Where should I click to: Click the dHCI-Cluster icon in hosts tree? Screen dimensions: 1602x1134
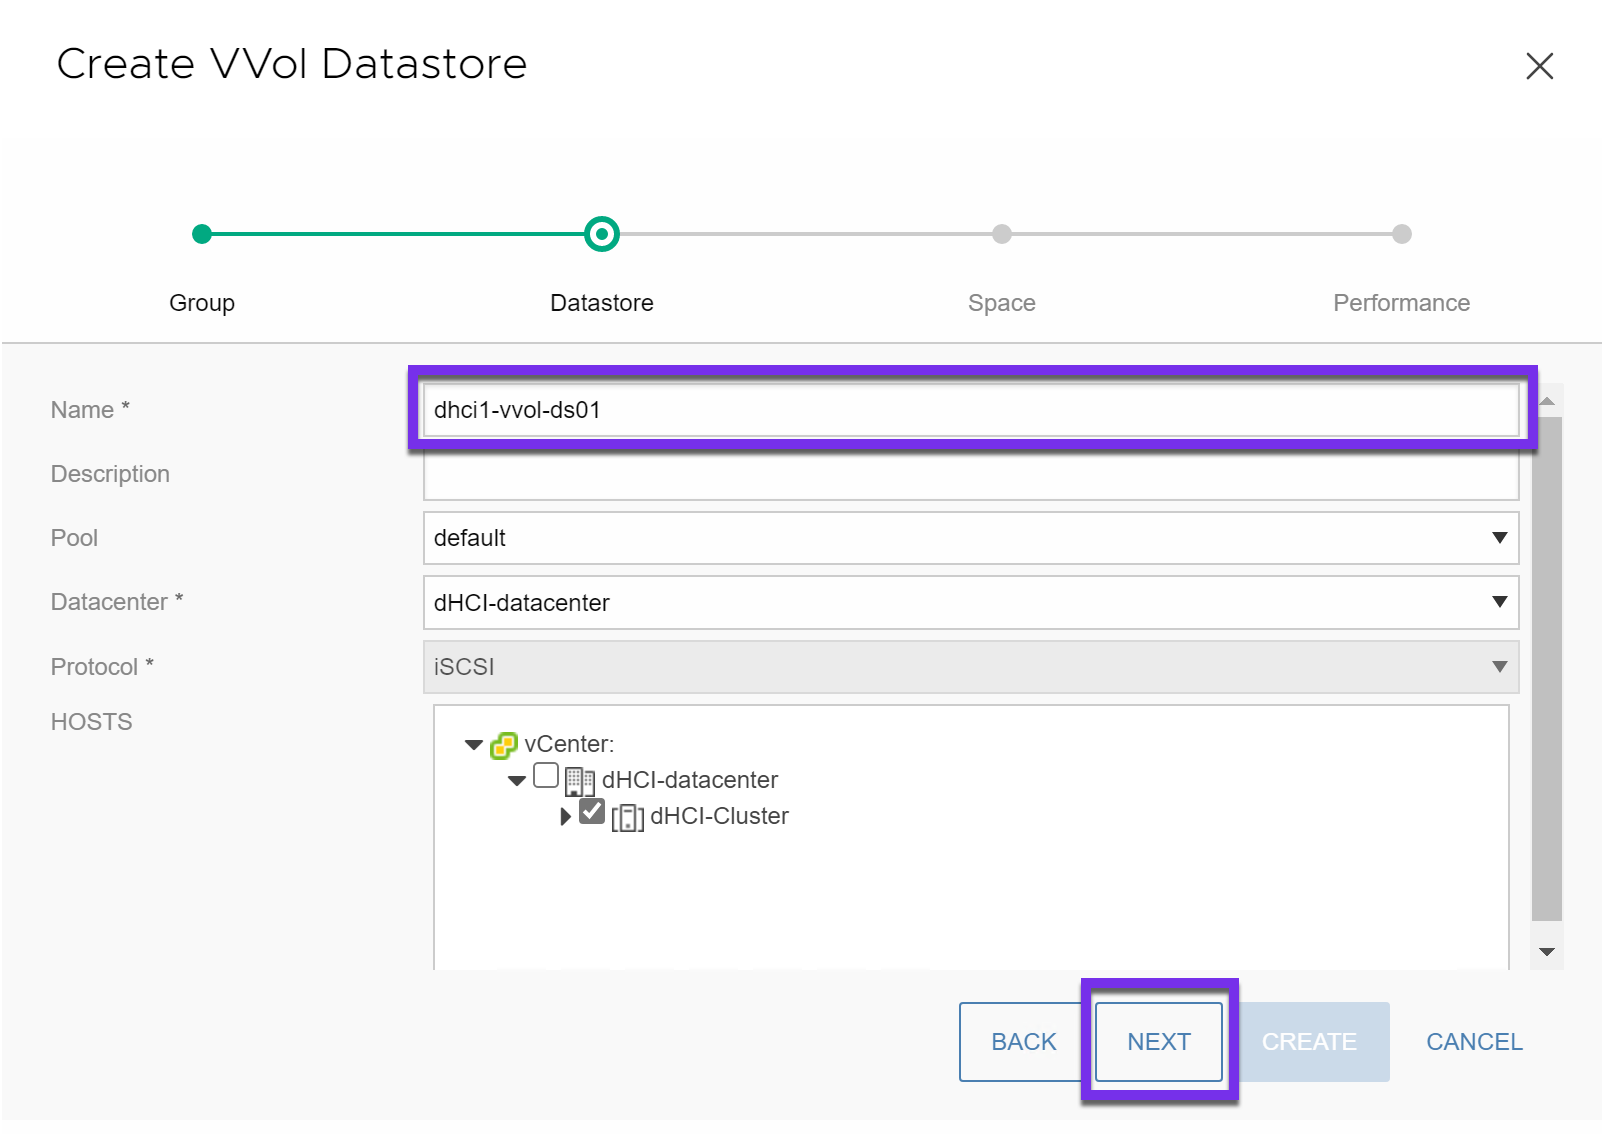click(x=627, y=818)
